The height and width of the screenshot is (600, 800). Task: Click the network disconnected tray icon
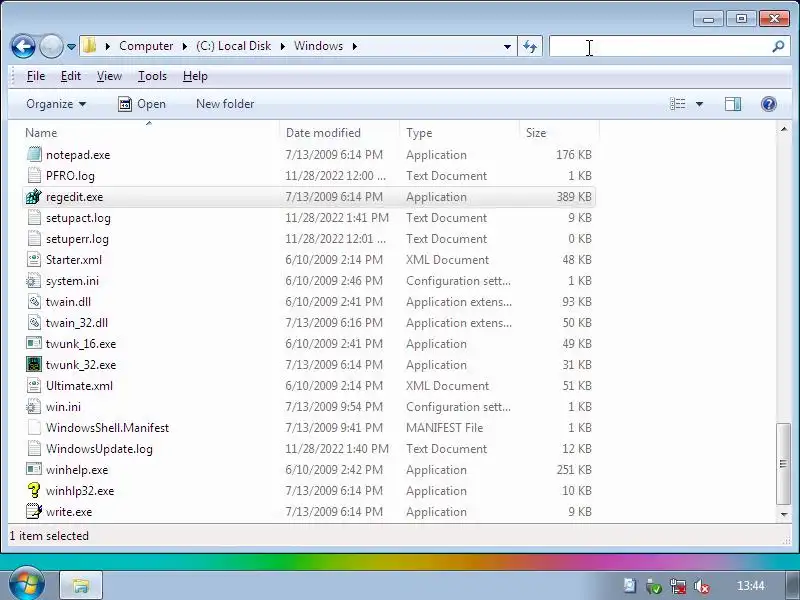tap(678, 586)
